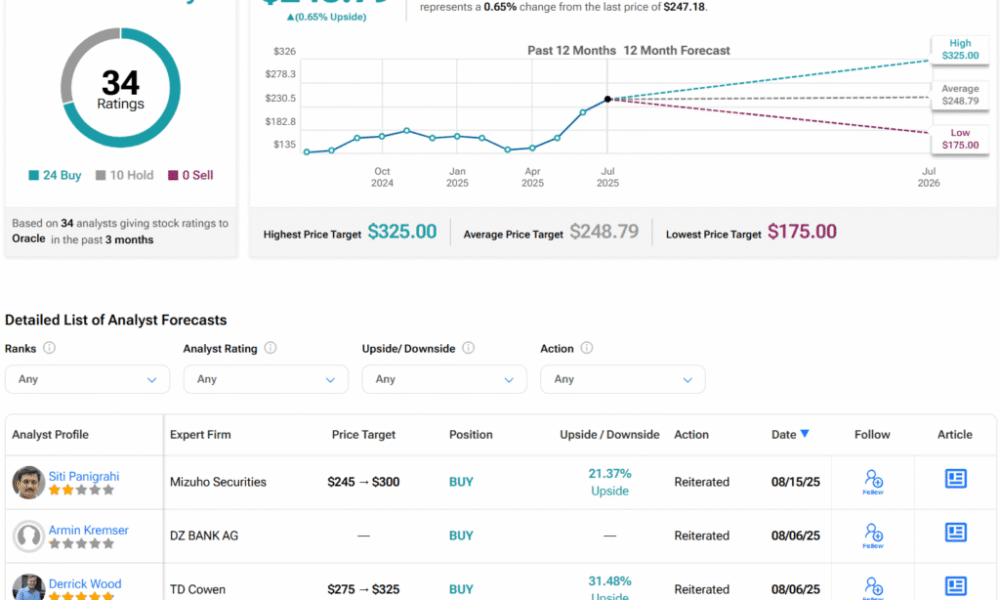The image size is (1000, 600).
Task: Click the info icon next to Action filter
Action: [587, 348]
